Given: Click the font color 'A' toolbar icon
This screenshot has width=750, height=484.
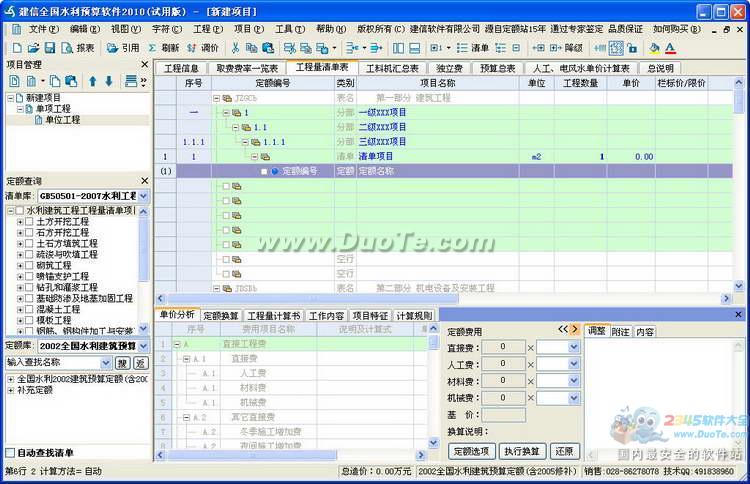Looking at the screenshot, I should point(670,48).
